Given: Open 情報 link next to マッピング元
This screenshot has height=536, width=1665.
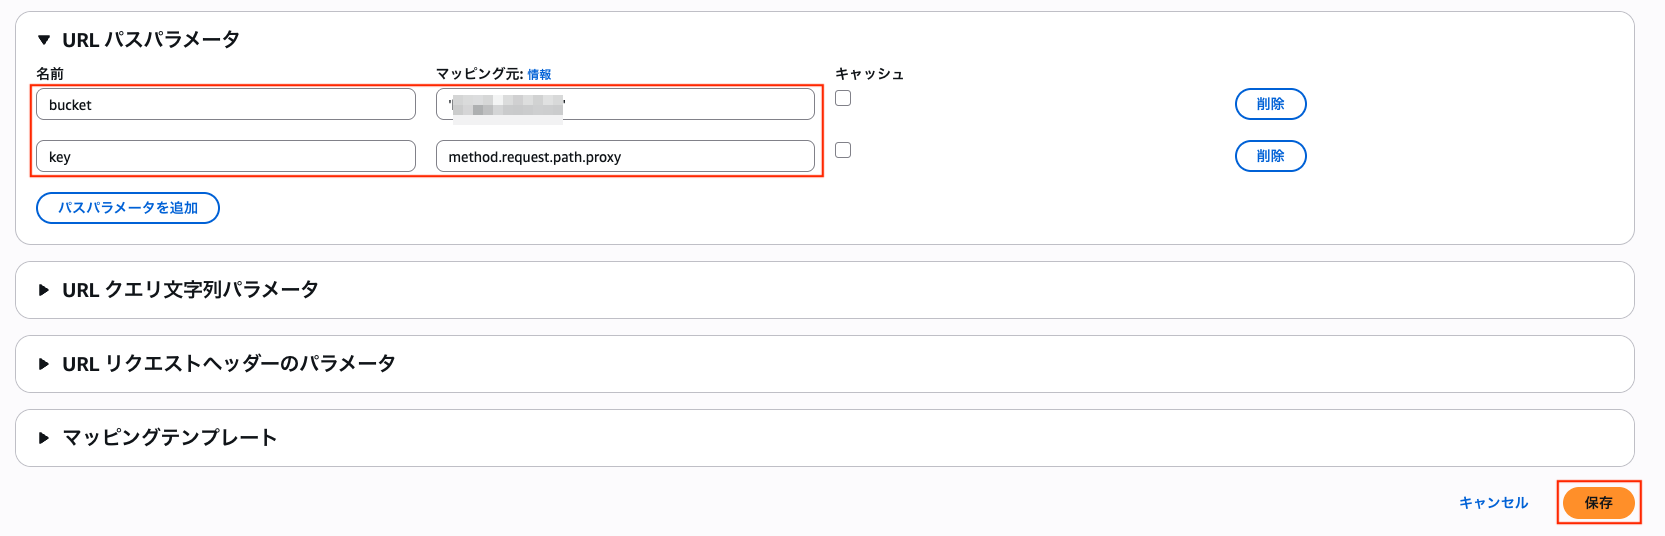Looking at the screenshot, I should click(539, 75).
